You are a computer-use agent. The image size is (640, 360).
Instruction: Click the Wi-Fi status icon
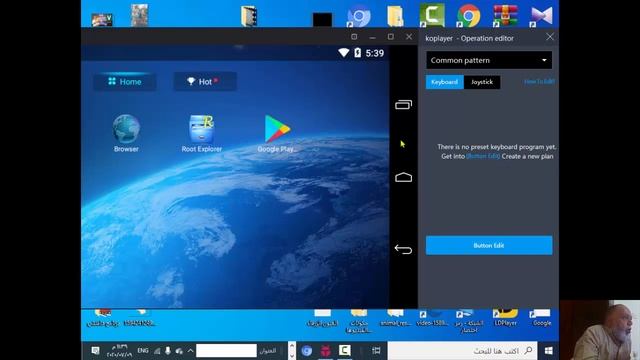pos(344,53)
